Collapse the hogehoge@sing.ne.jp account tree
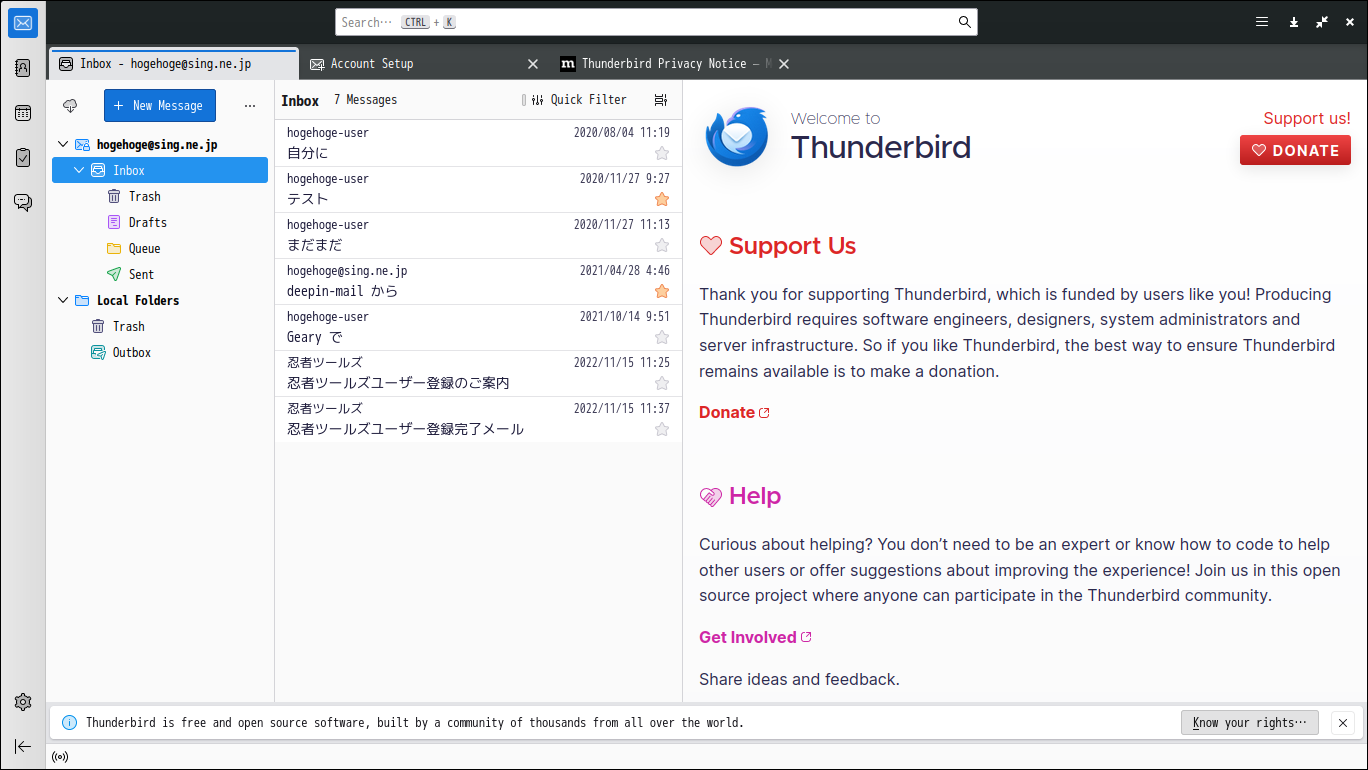 [x=64, y=145]
